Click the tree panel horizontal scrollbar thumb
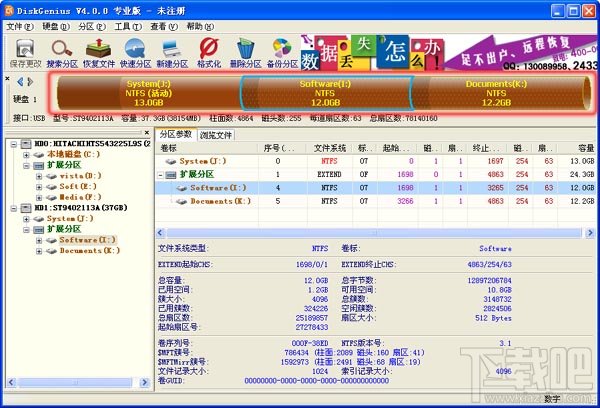This screenshot has height=408, width=600. tap(75, 382)
